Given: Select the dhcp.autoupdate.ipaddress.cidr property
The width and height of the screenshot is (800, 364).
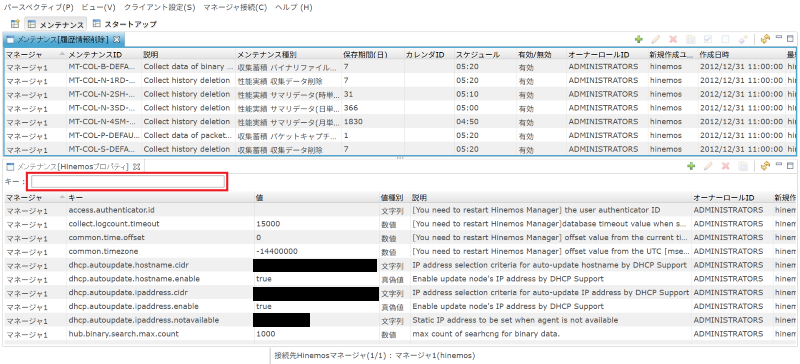Looking at the screenshot, I should [399, 293].
